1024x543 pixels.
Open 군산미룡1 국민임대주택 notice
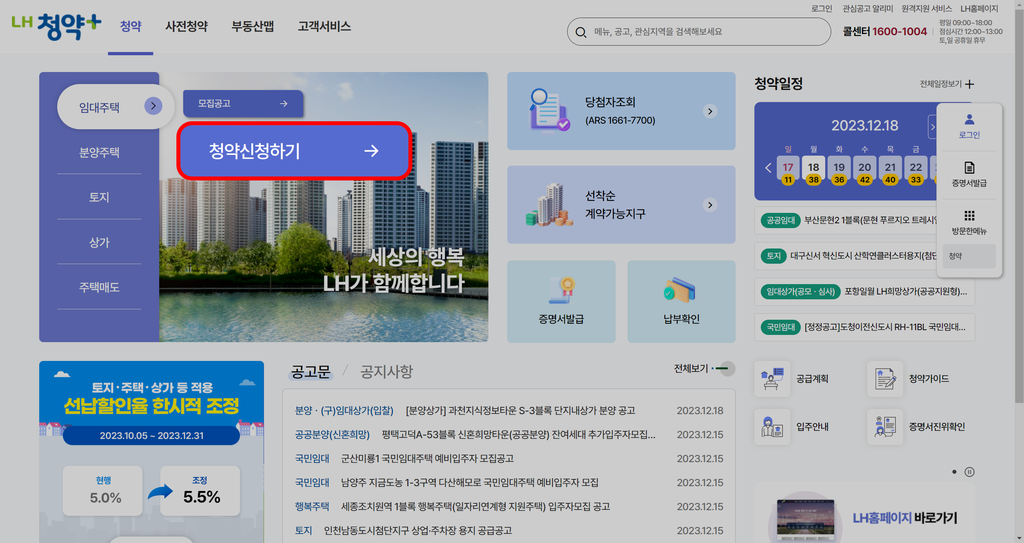coord(427,459)
